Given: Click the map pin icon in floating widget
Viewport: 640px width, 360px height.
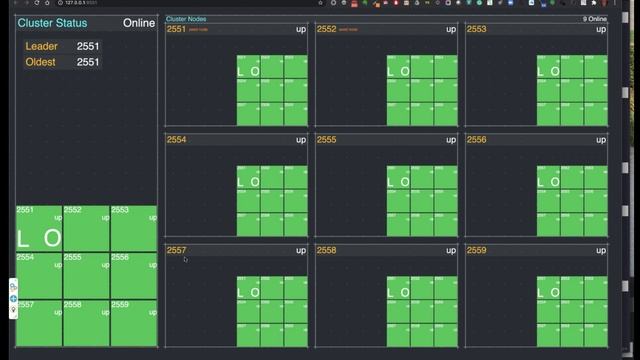Looking at the screenshot, I should pos(13,310).
